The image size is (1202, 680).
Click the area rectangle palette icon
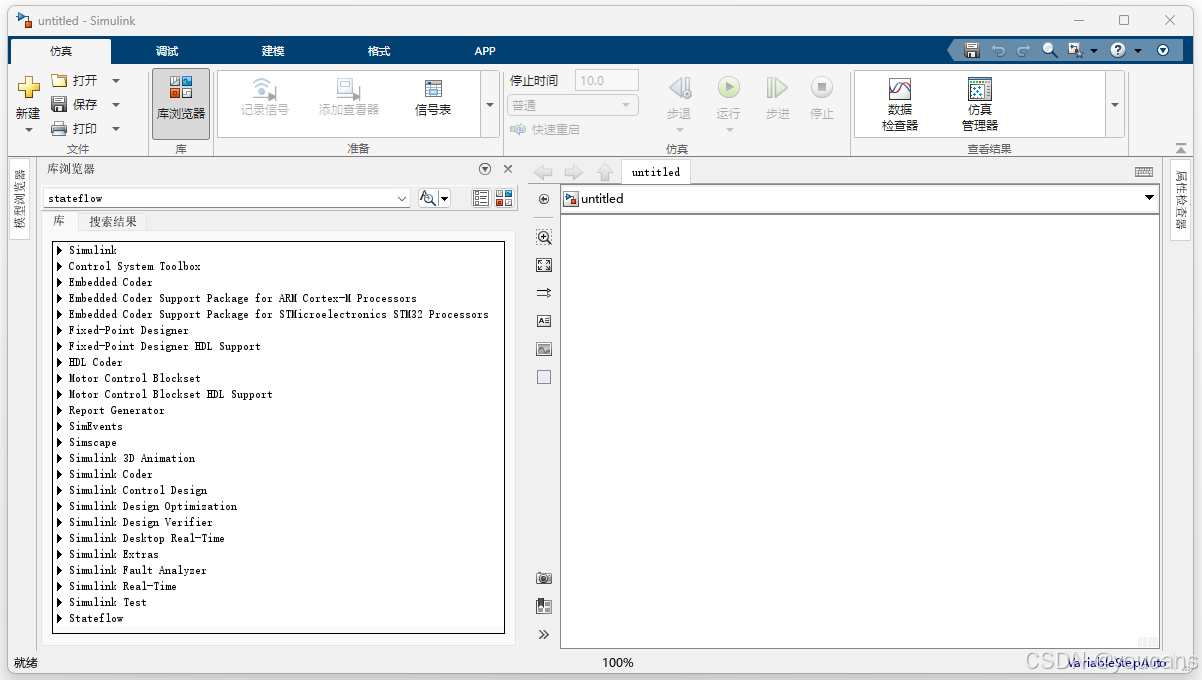coord(544,377)
